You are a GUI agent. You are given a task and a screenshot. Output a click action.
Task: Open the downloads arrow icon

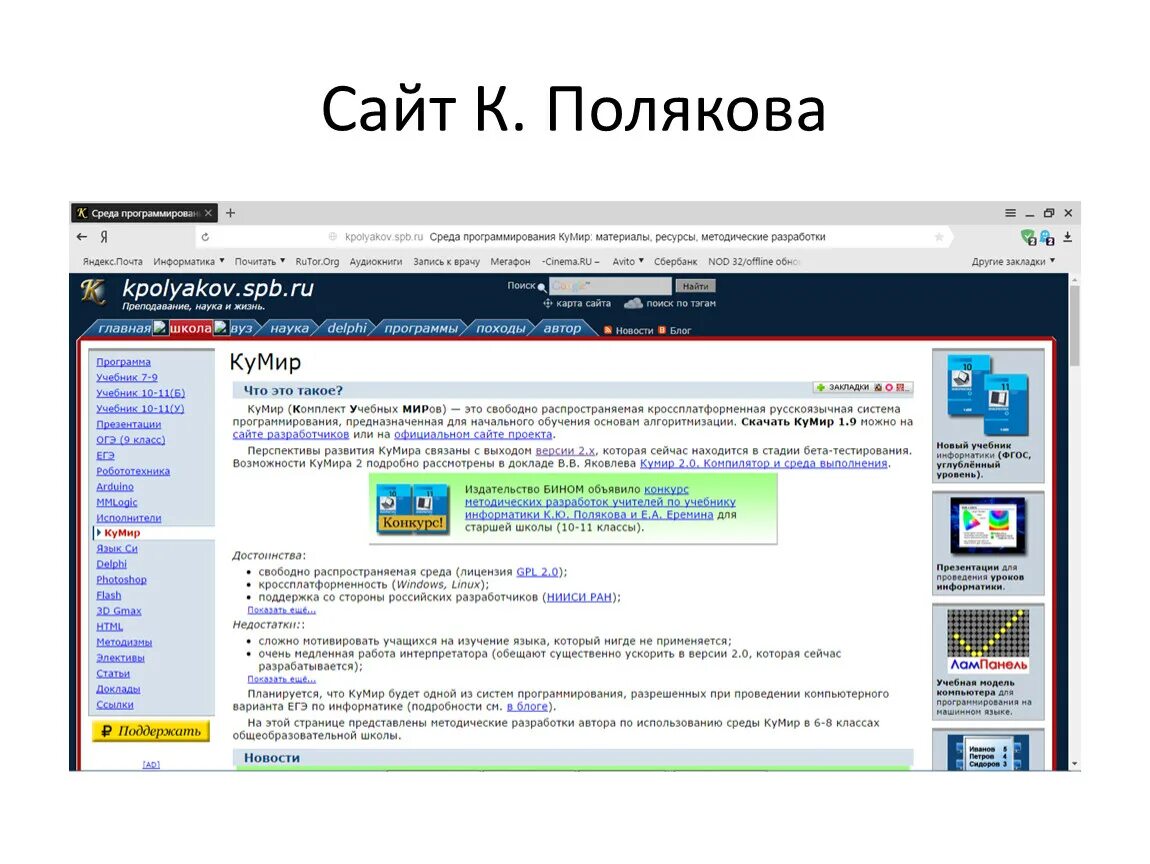(x=1067, y=237)
